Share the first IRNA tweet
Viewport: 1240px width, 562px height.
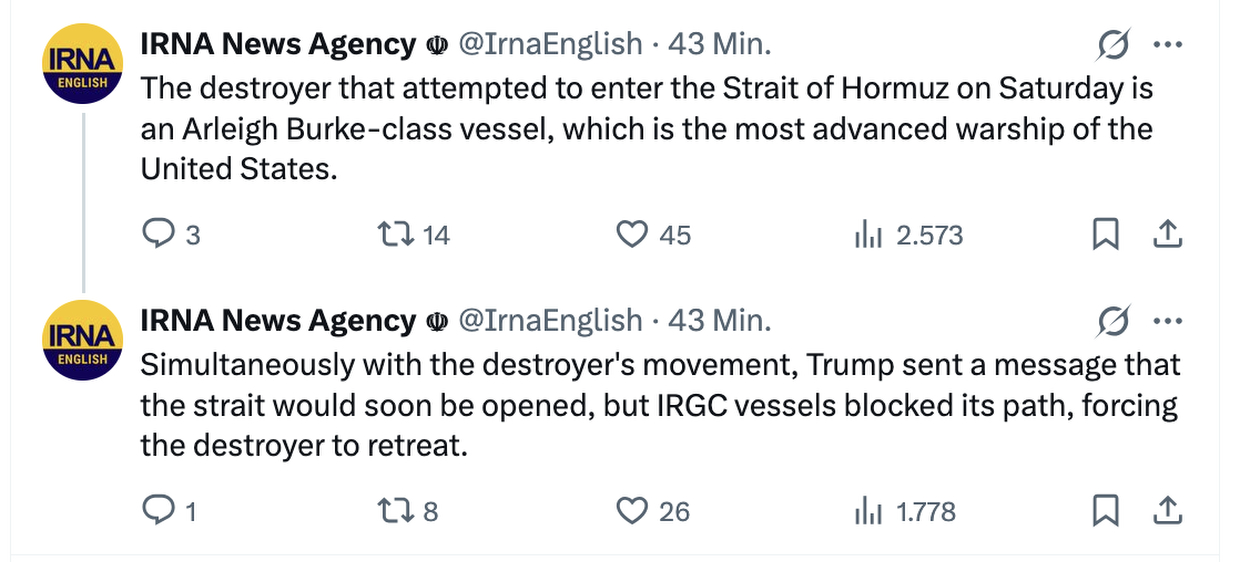(x=1167, y=235)
